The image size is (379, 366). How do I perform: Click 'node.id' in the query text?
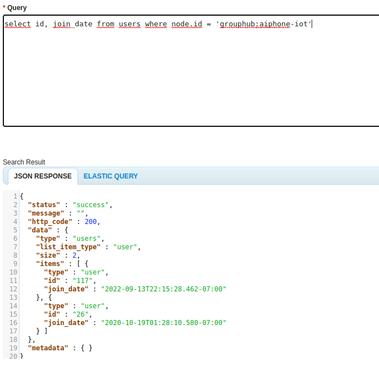[x=187, y=24]
